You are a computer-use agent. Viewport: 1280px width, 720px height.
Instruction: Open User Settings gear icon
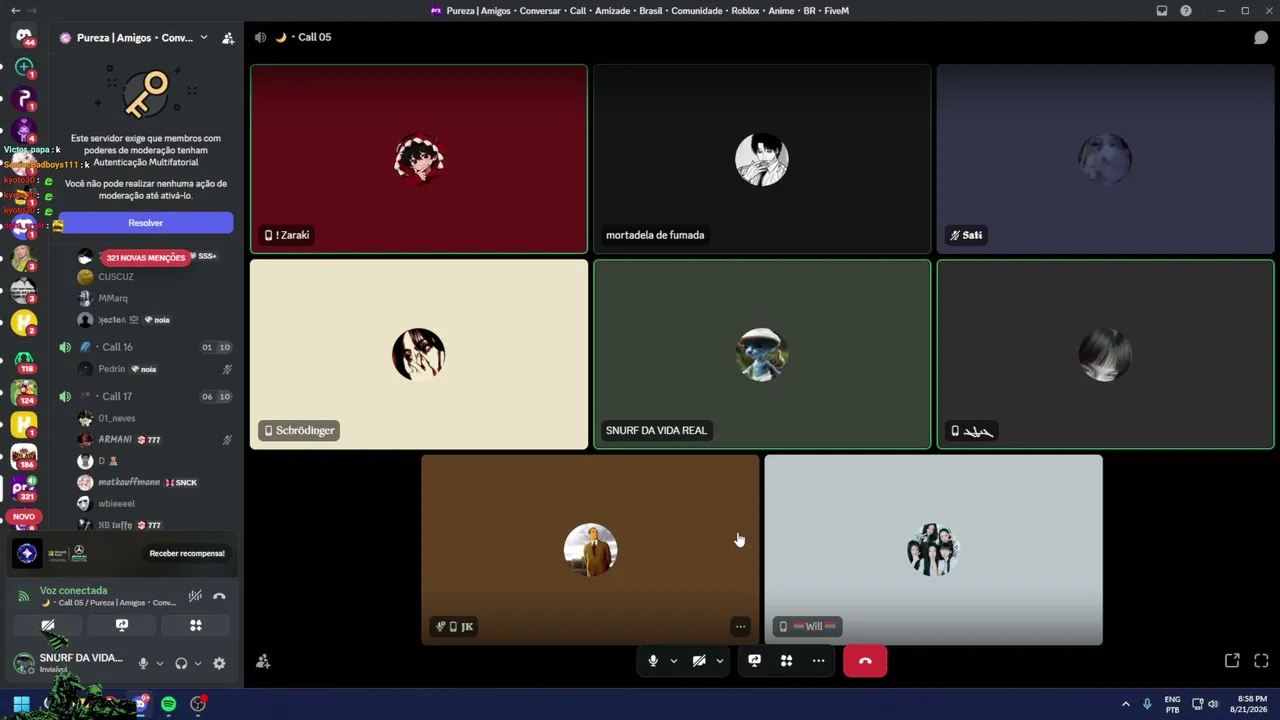coord(219,663)
